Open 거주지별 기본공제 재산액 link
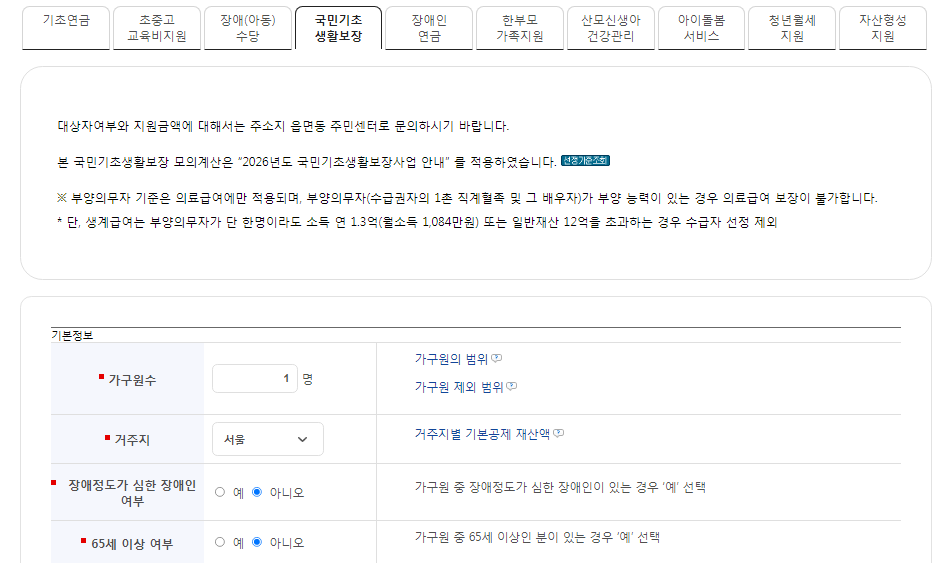 pyautogui.click(x=482, y=433)
